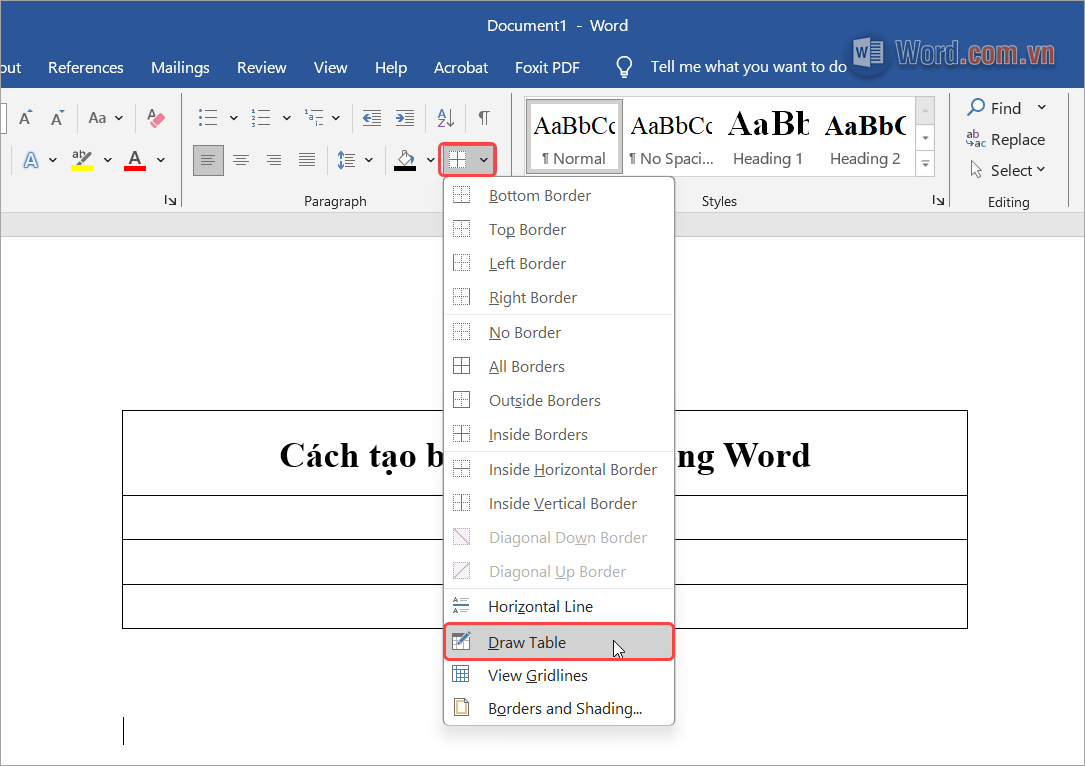
Task: Click the Tell me what you want to do box
Action: pyautogui.click(x=748, y=67)
